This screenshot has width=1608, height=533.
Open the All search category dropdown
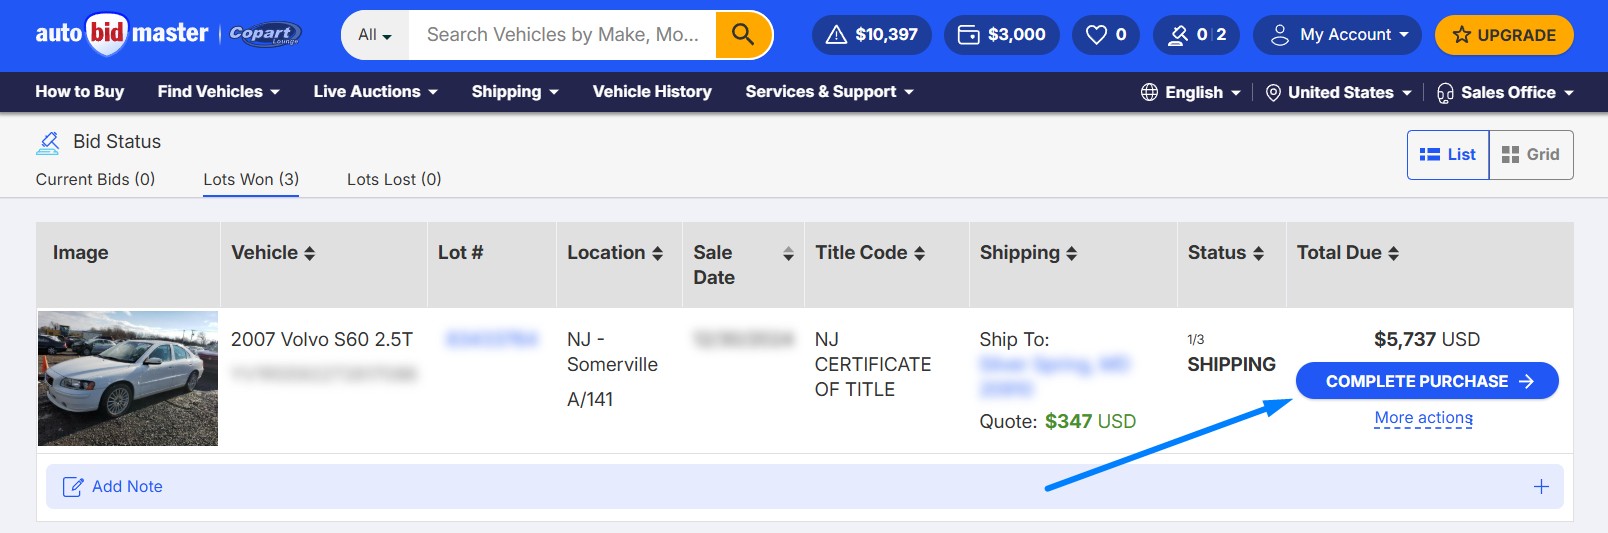(375, 35)
